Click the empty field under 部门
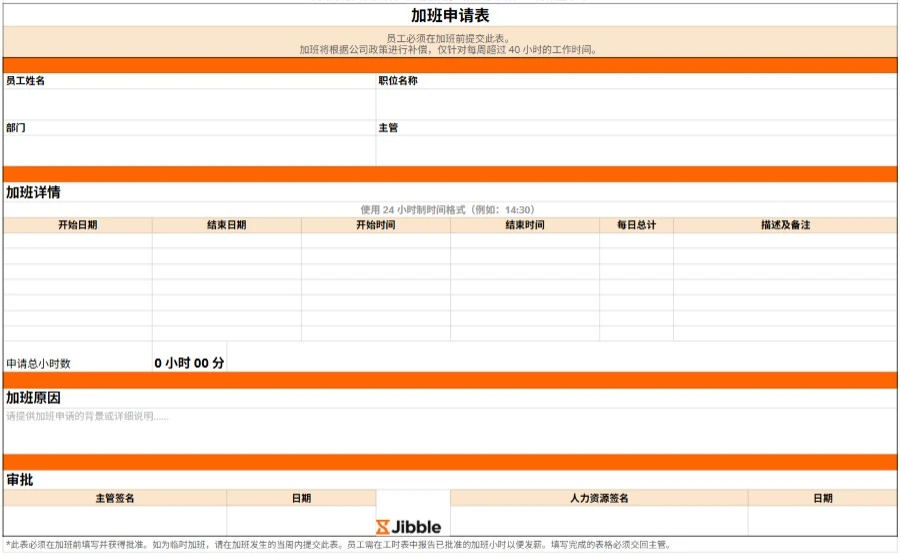 [x=190, y=151]
